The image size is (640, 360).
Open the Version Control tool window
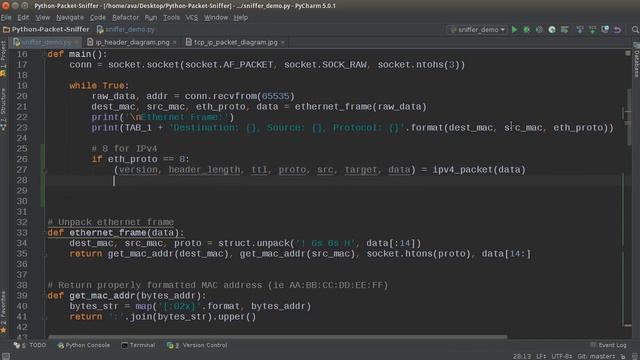(x=197, y=345)
